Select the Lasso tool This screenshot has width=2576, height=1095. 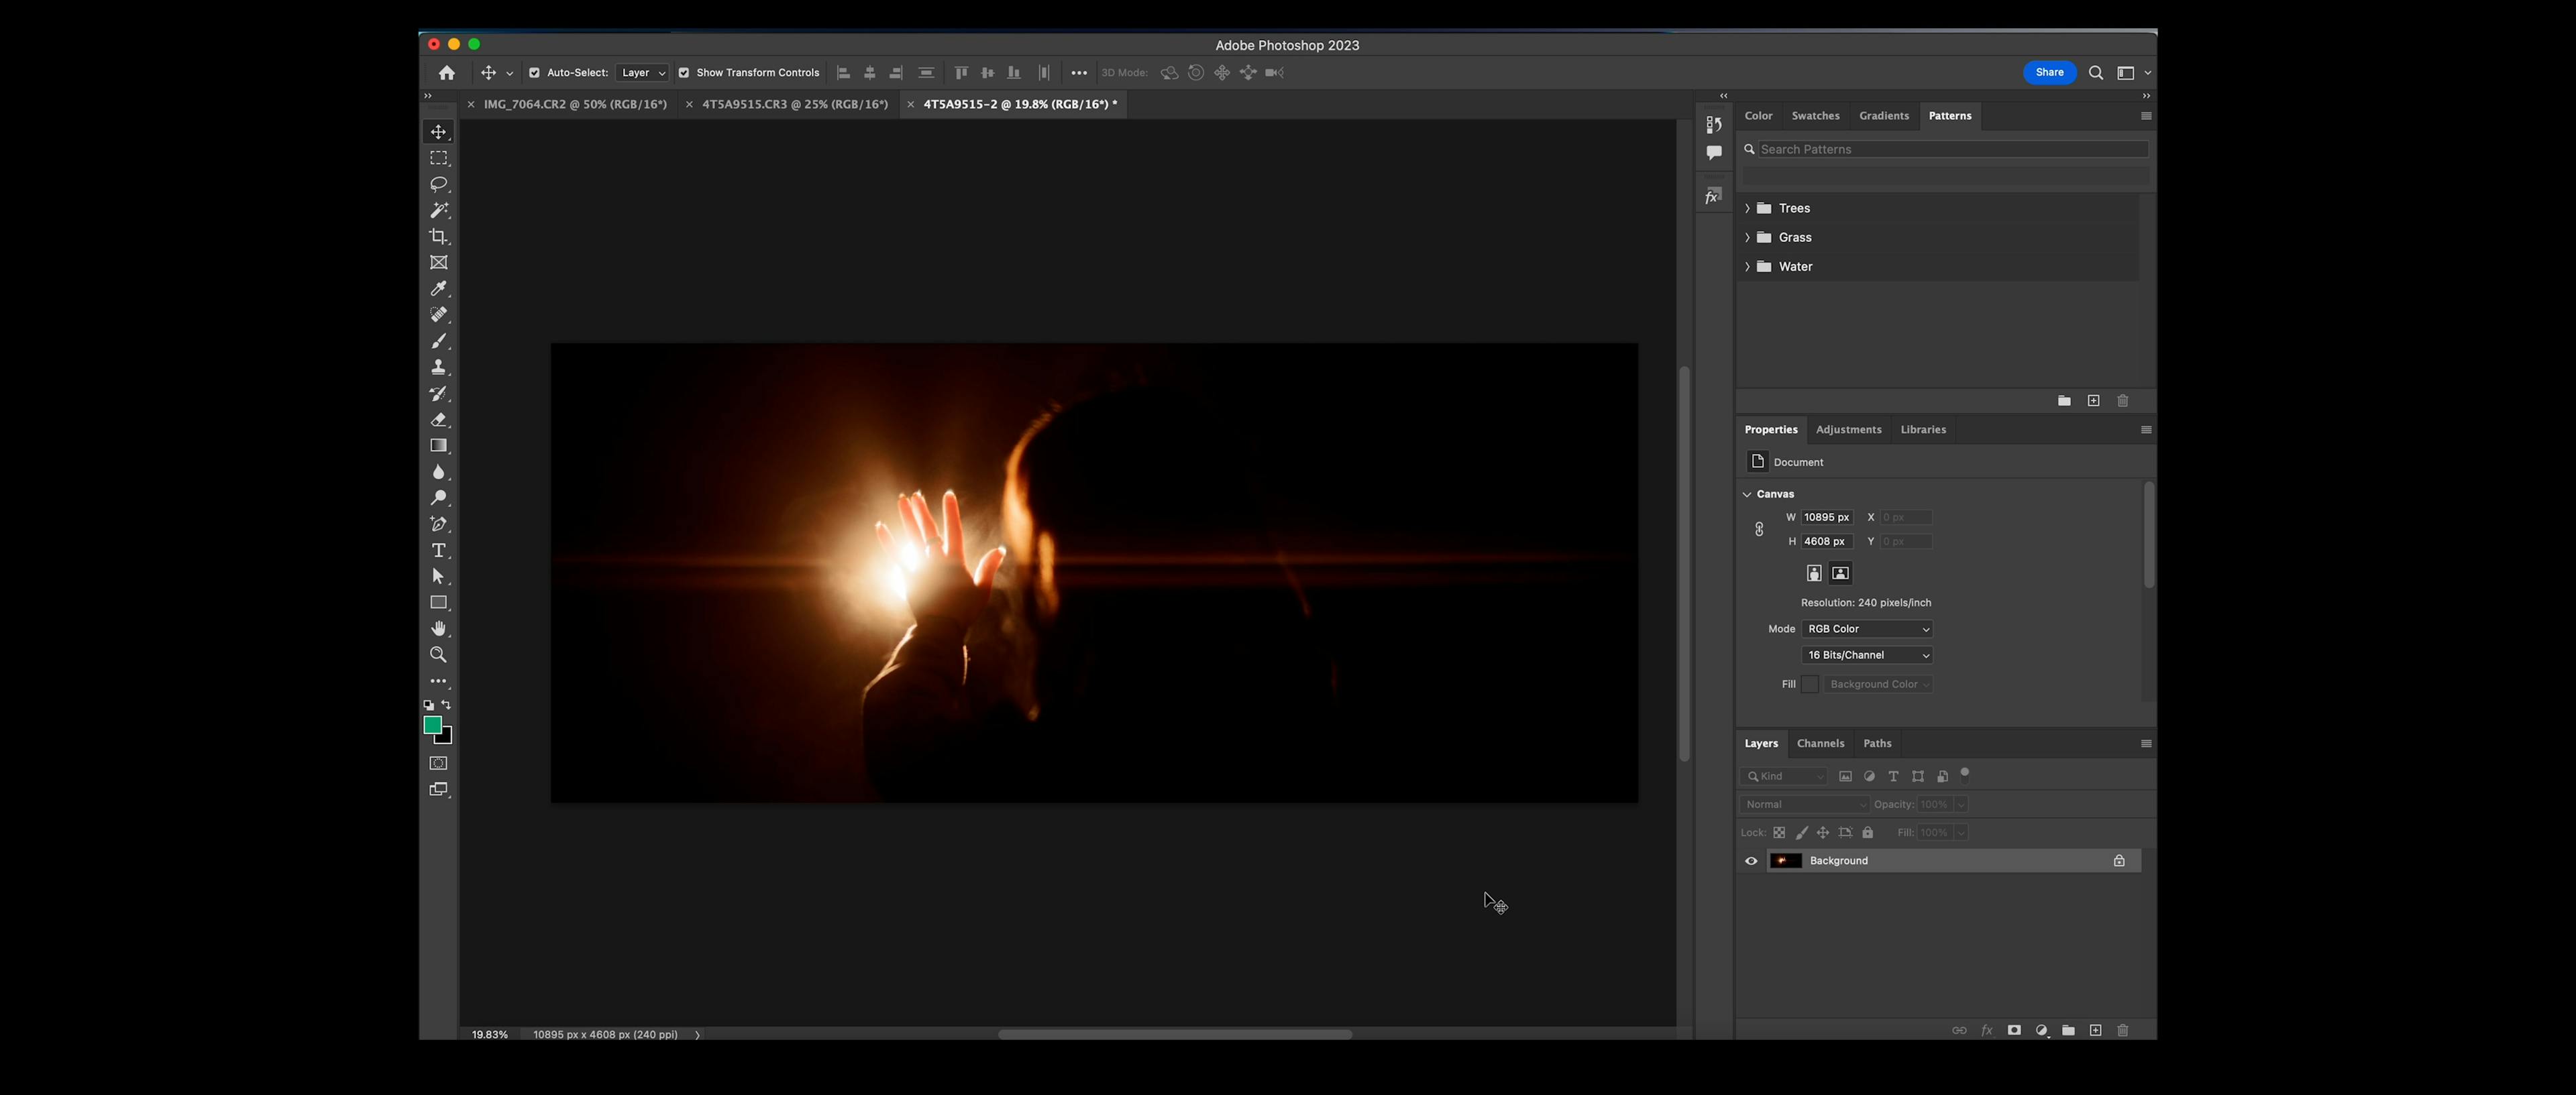coord(438,184)
